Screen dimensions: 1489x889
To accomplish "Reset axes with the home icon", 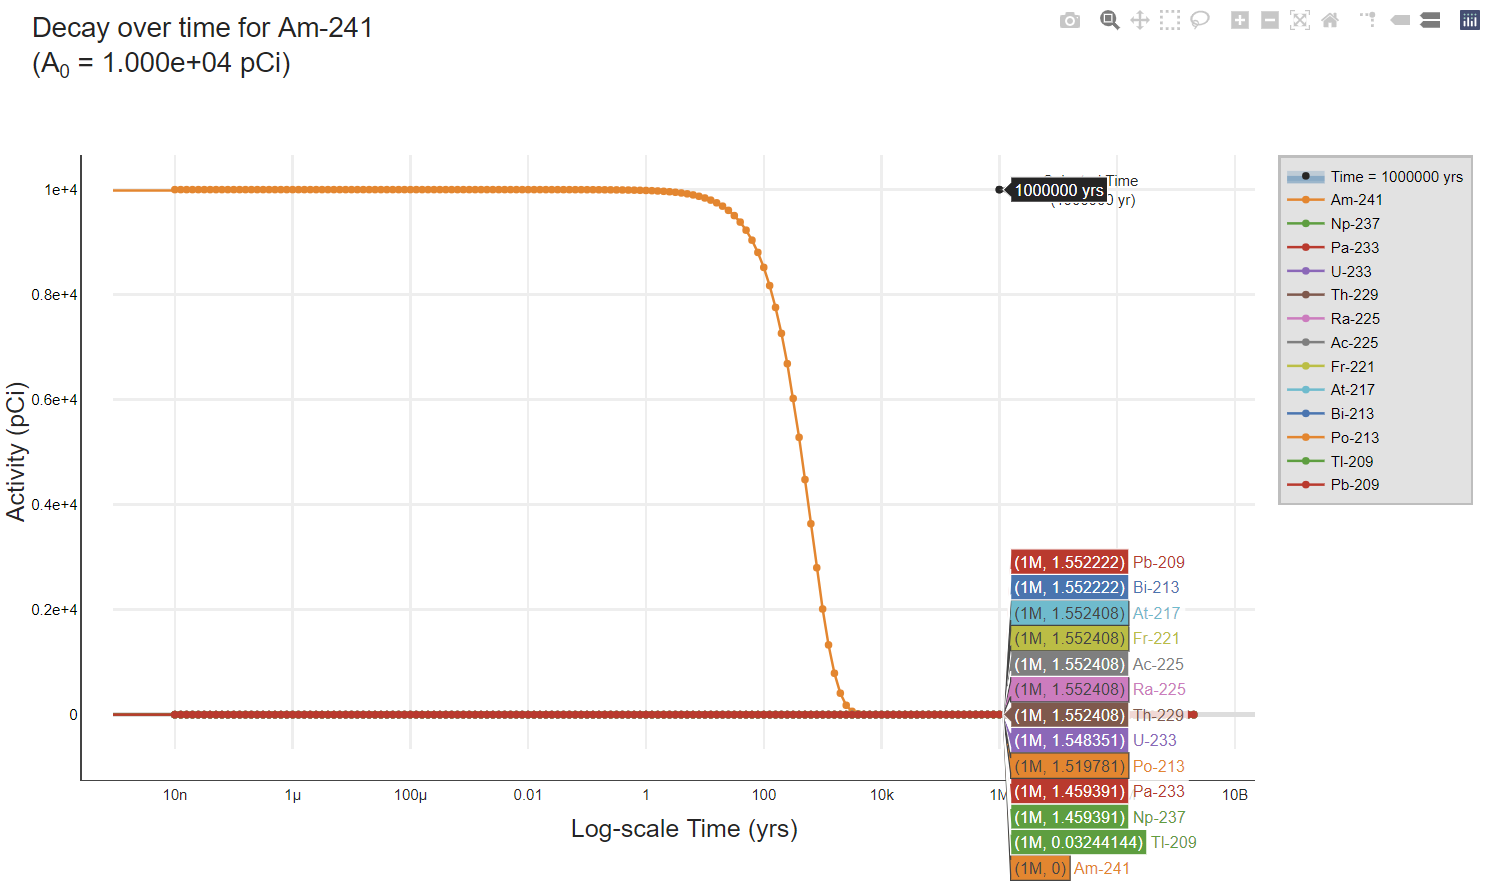I will pos(1330,20).
